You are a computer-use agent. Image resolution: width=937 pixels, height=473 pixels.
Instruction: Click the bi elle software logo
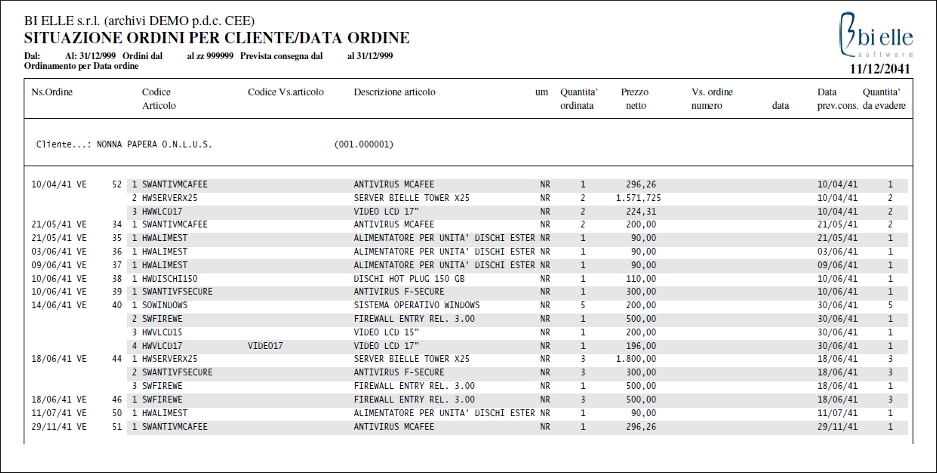pos(875,36)
